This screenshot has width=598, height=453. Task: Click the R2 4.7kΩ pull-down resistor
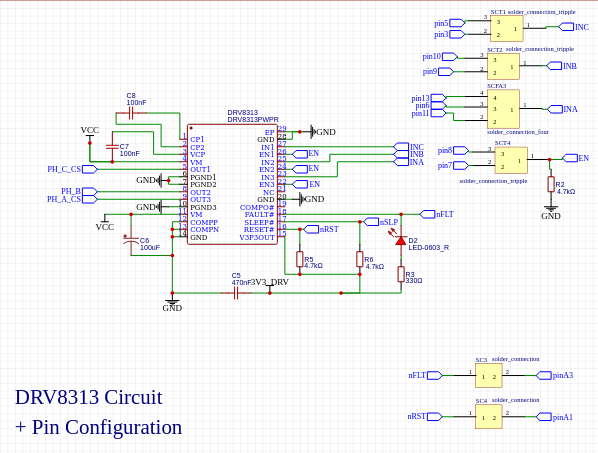[551, 184]
